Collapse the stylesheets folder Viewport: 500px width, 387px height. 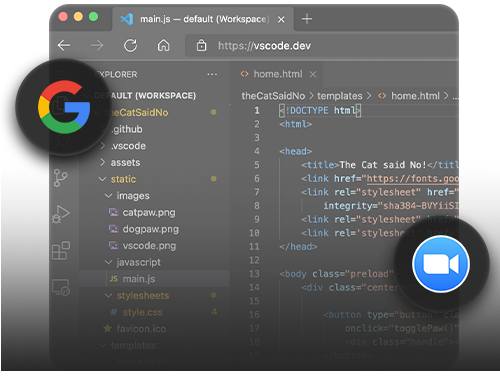(108, 296)
